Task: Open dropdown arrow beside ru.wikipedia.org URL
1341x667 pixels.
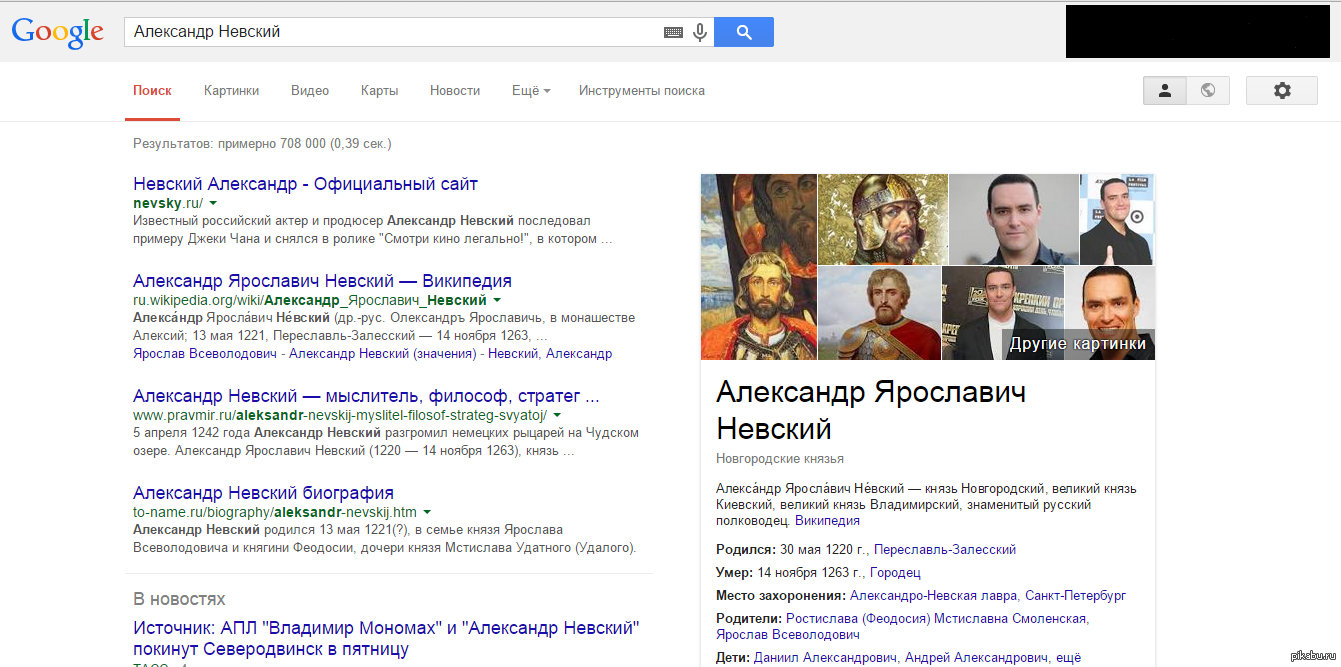Action: coord(497,300)
